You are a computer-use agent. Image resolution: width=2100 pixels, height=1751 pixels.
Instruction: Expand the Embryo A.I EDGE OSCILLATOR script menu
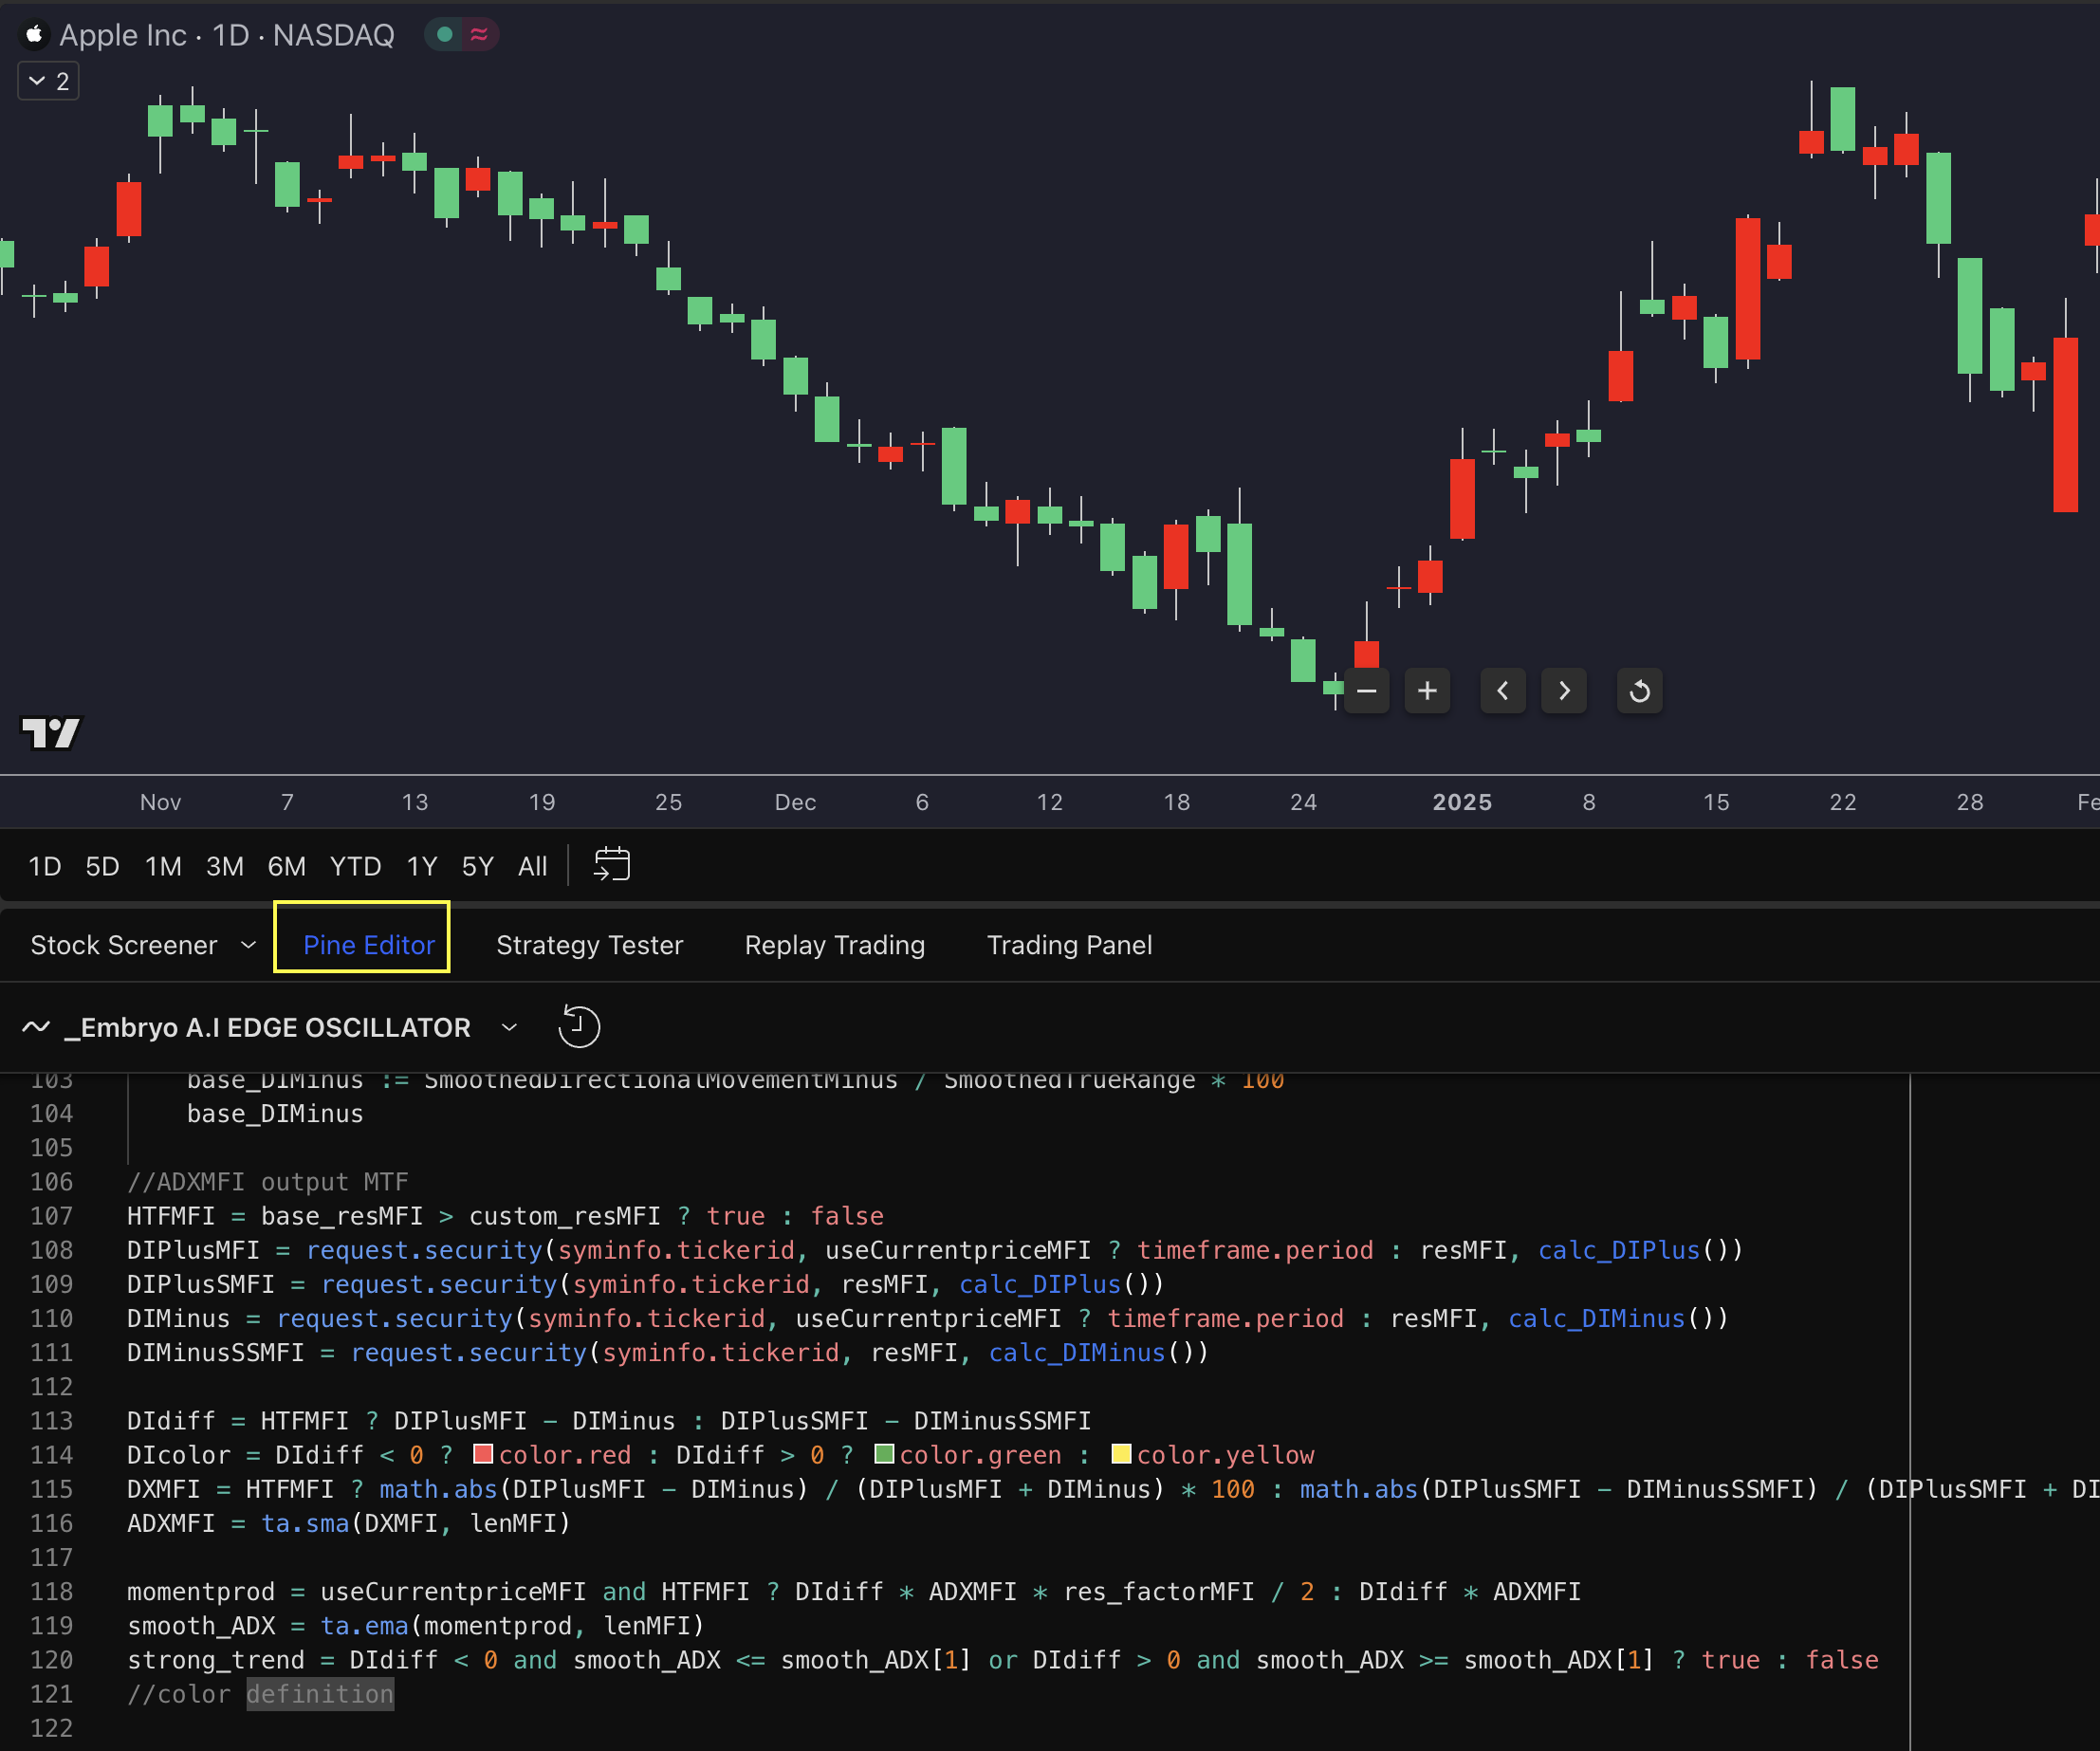point(509,1027)
